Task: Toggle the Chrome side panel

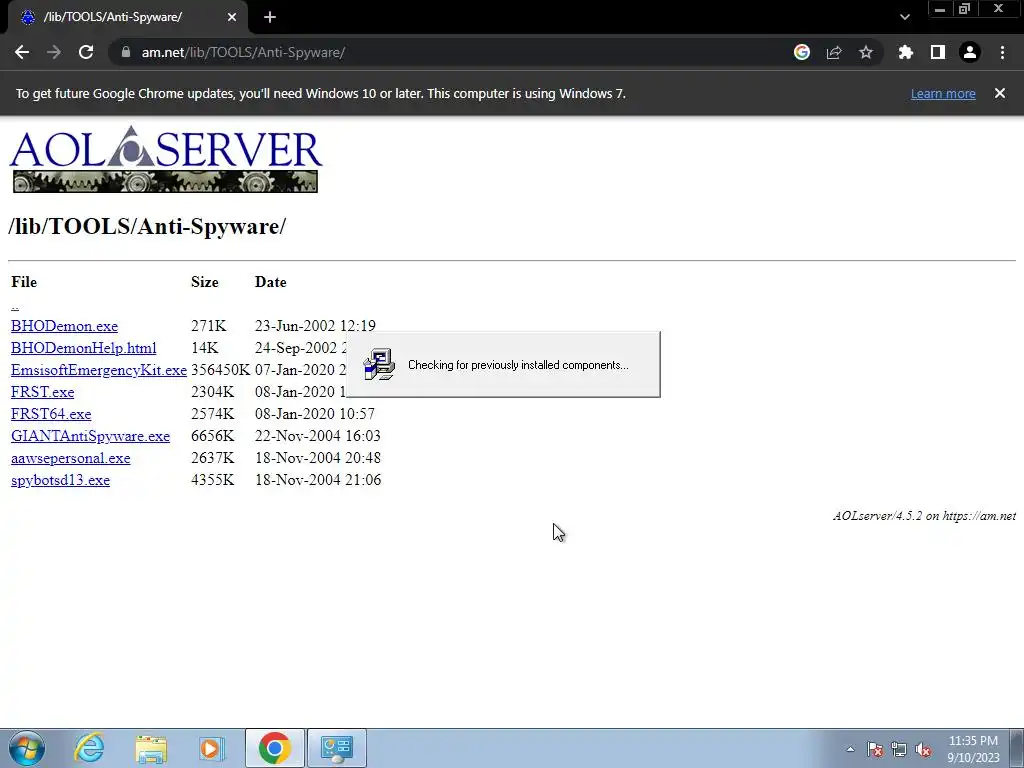Action: point(938,52)
